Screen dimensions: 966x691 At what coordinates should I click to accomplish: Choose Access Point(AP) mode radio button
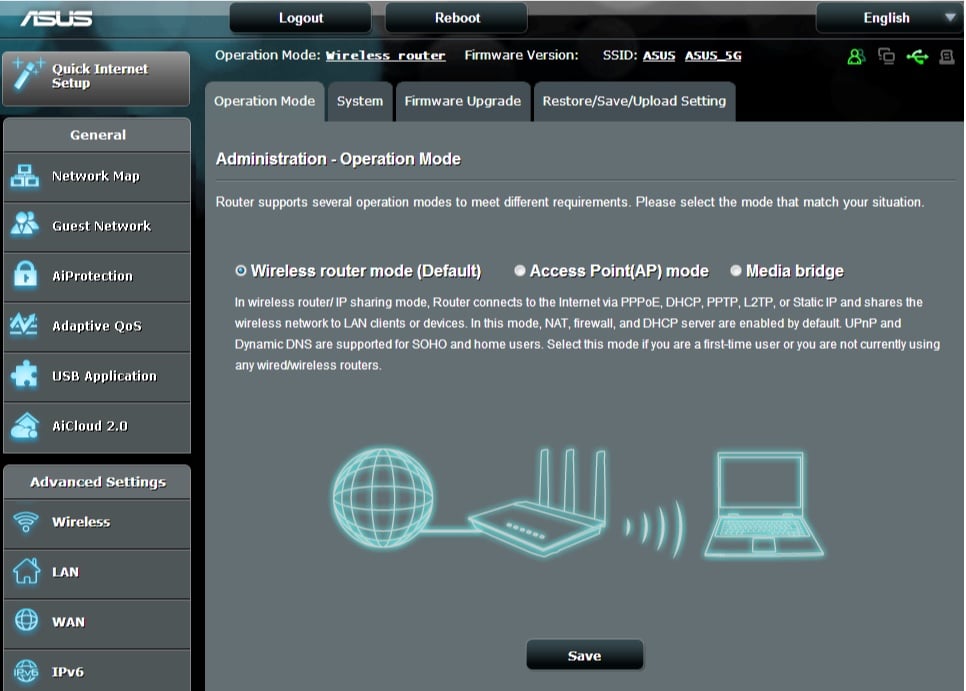[520, 271]
